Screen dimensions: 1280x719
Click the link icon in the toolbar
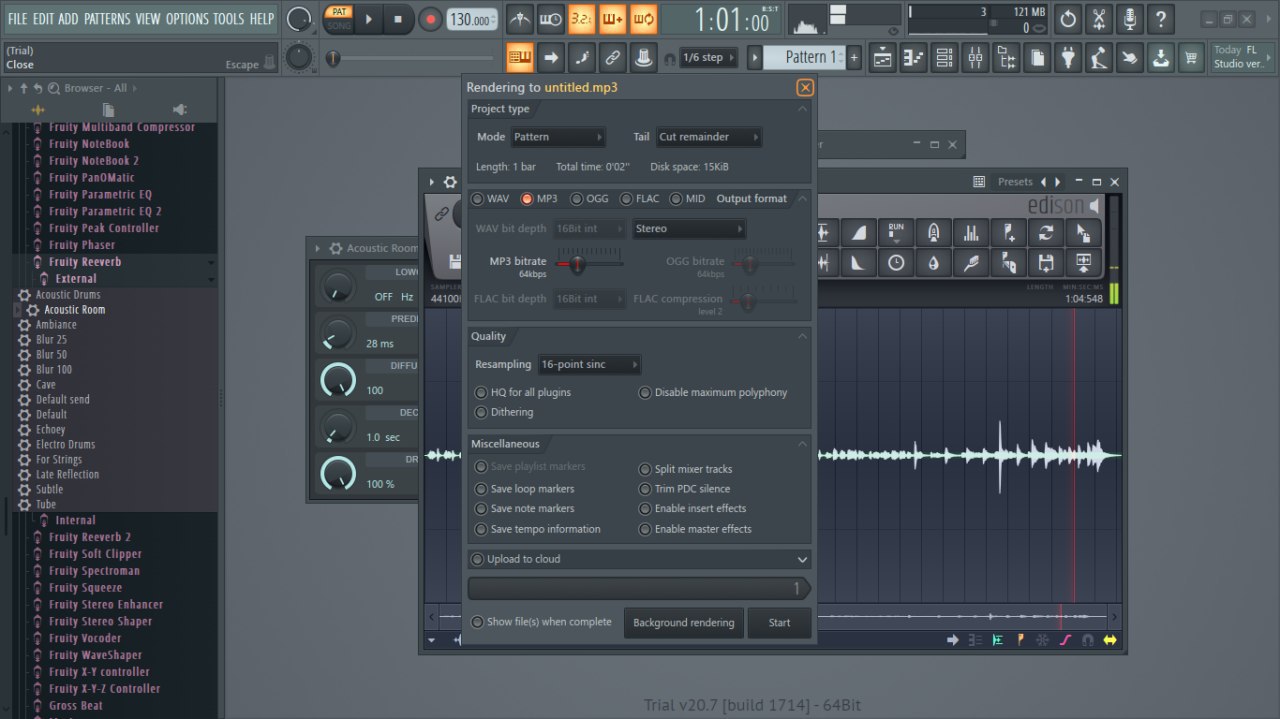(613, 57)
